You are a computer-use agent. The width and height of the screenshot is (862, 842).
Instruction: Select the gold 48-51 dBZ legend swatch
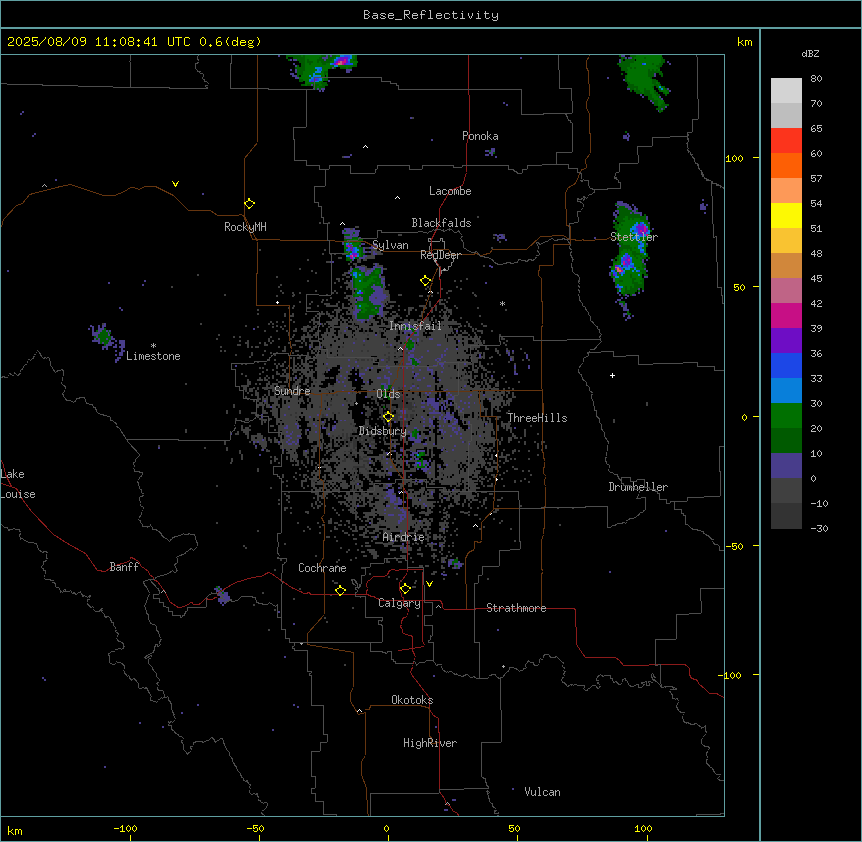[786, 240]
